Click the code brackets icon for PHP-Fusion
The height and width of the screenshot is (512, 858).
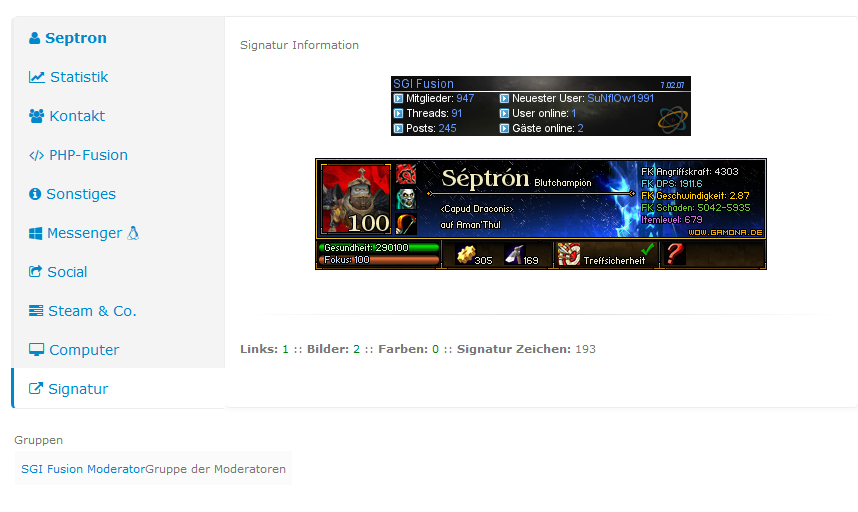(x=36, y=155)
